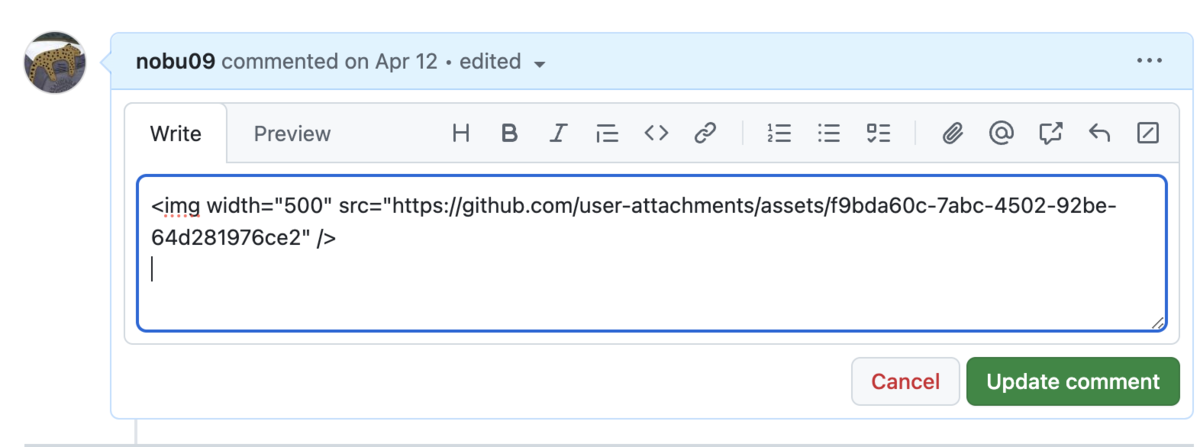This screenshot has width=1200, height=447.
Task: Insert an unordered bullet list
Action: [829, 133]
